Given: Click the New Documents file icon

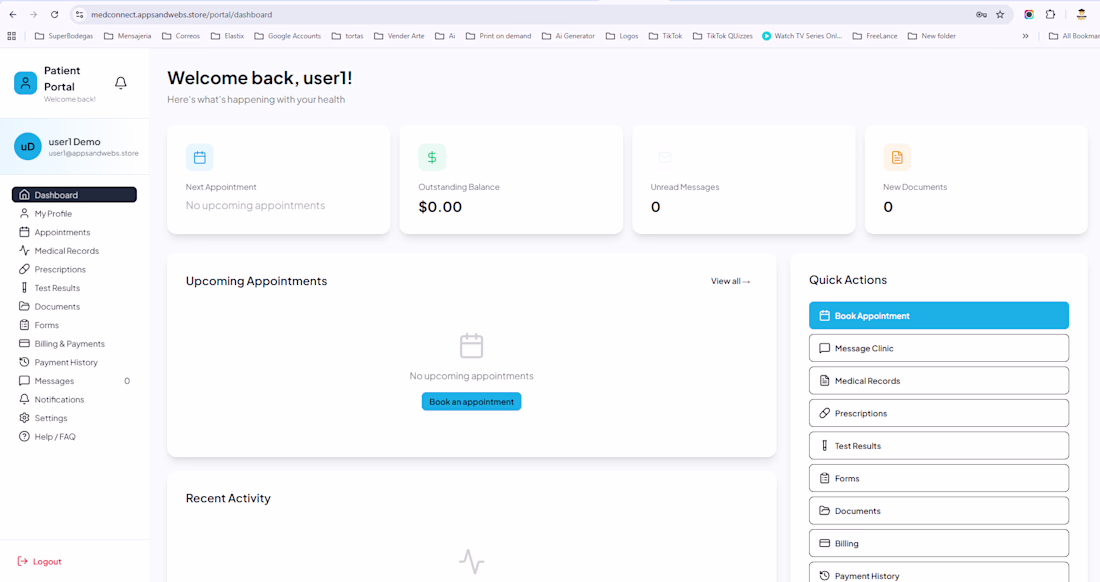Looking at the screenshot, I should (897, 158).
